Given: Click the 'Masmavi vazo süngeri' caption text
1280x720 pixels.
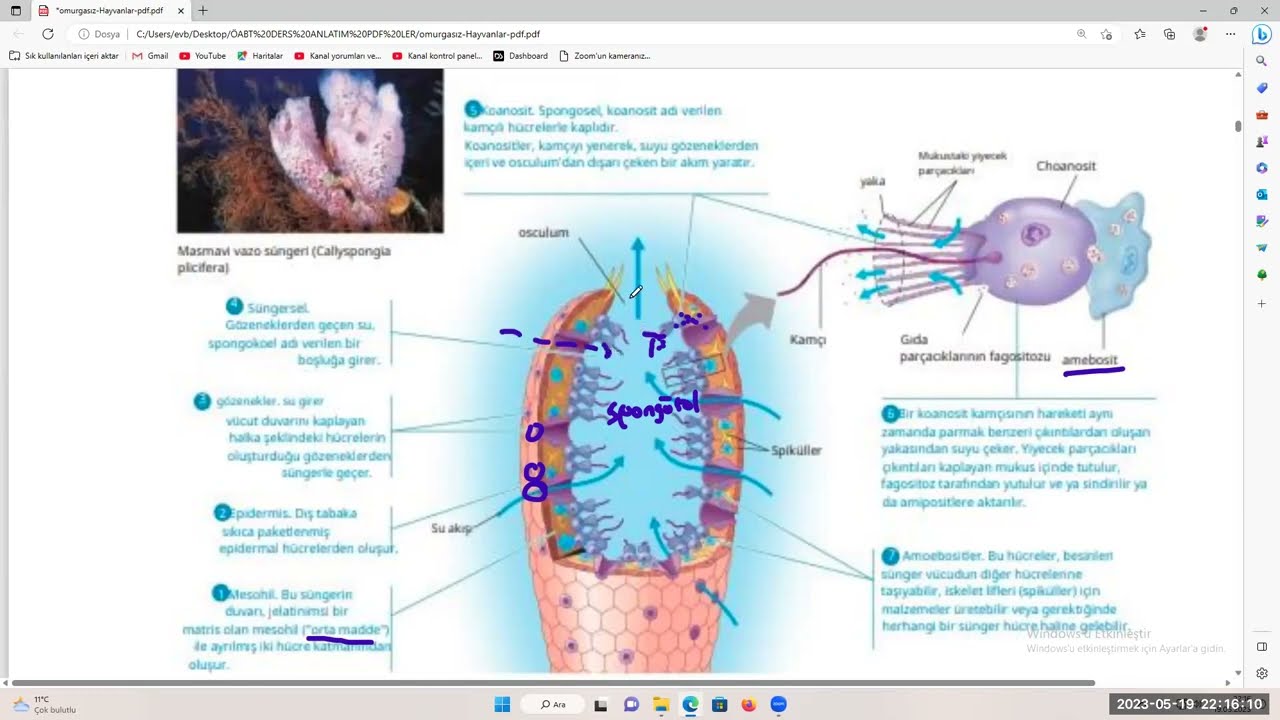Looking at the screenshot, I should 284,259.
